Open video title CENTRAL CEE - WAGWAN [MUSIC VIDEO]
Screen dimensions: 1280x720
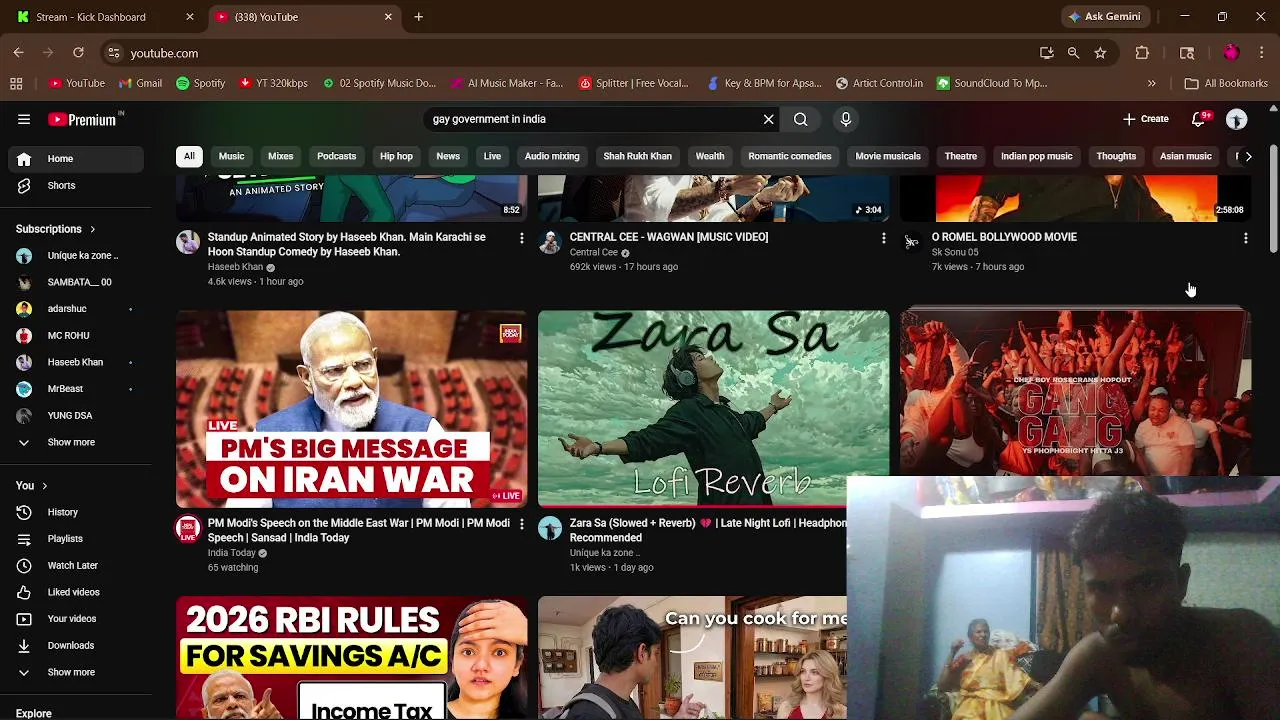coord(669,237)
